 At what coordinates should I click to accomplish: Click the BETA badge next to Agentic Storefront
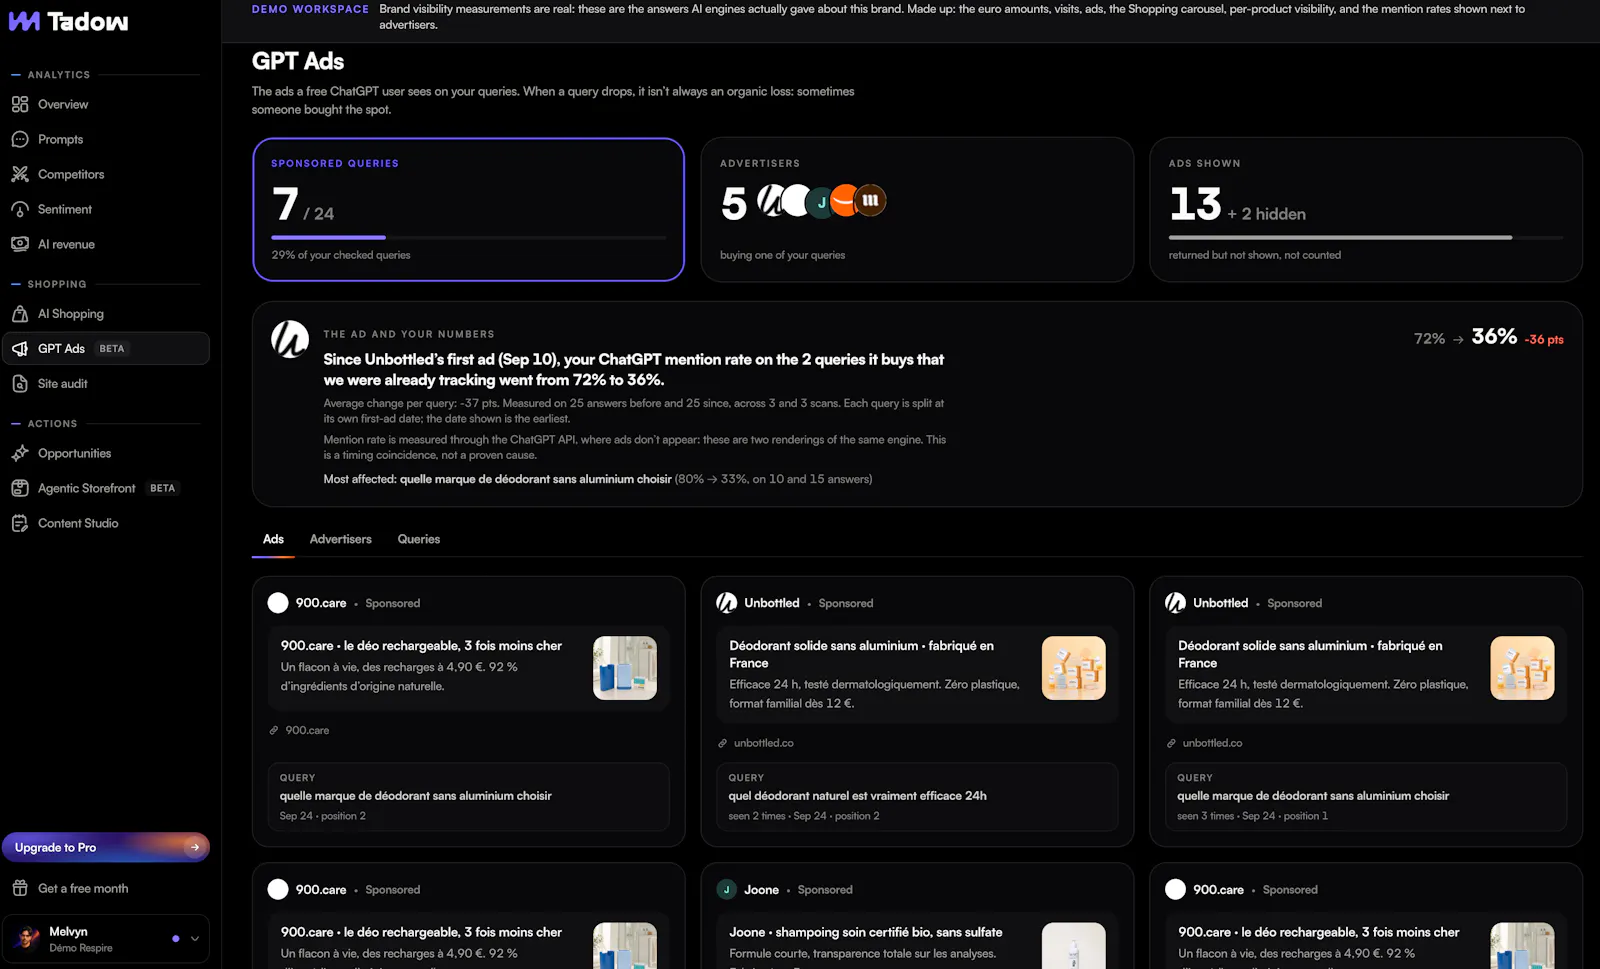(x=163, y=488)
